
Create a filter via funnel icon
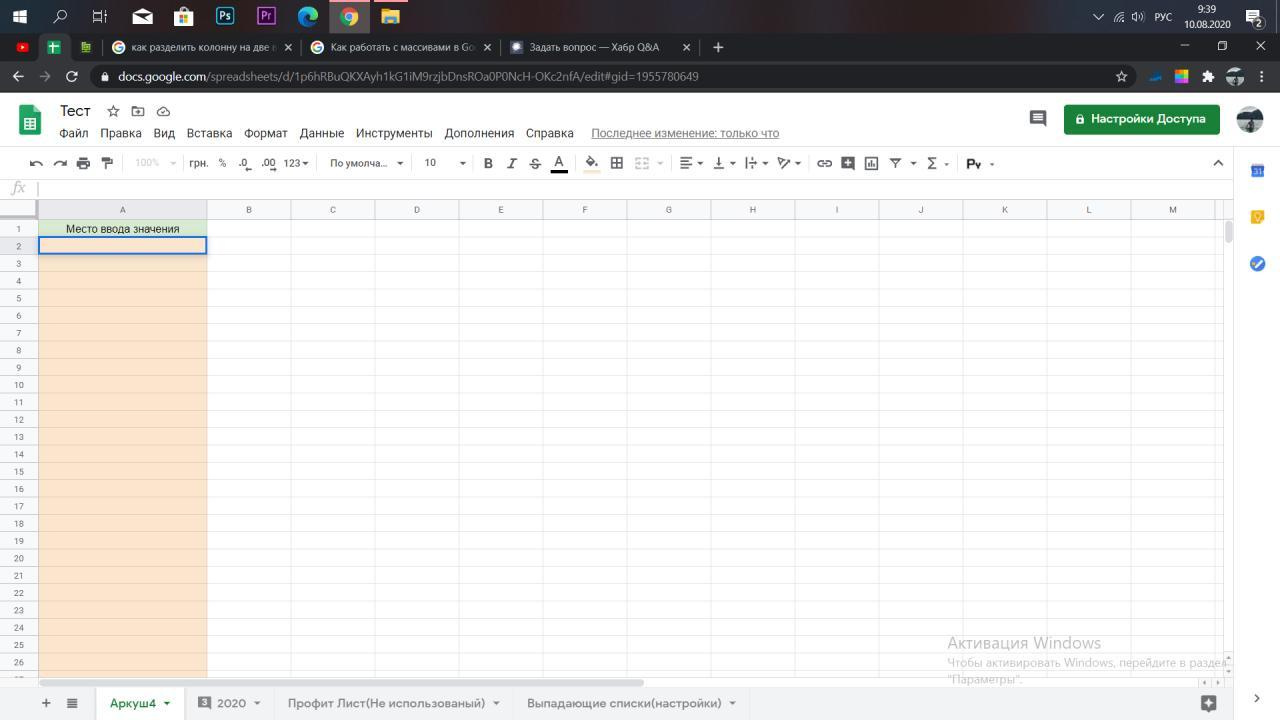(896, 163)
